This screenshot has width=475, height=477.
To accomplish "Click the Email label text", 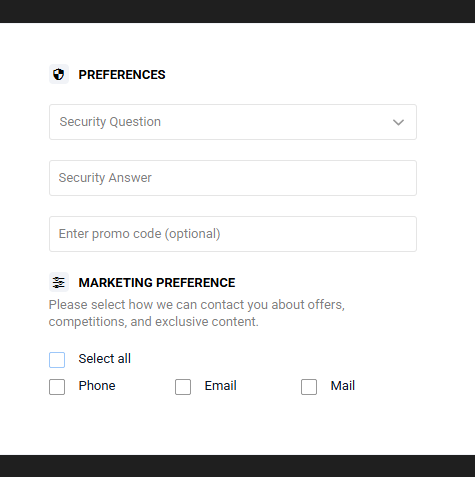I will 221,386.
